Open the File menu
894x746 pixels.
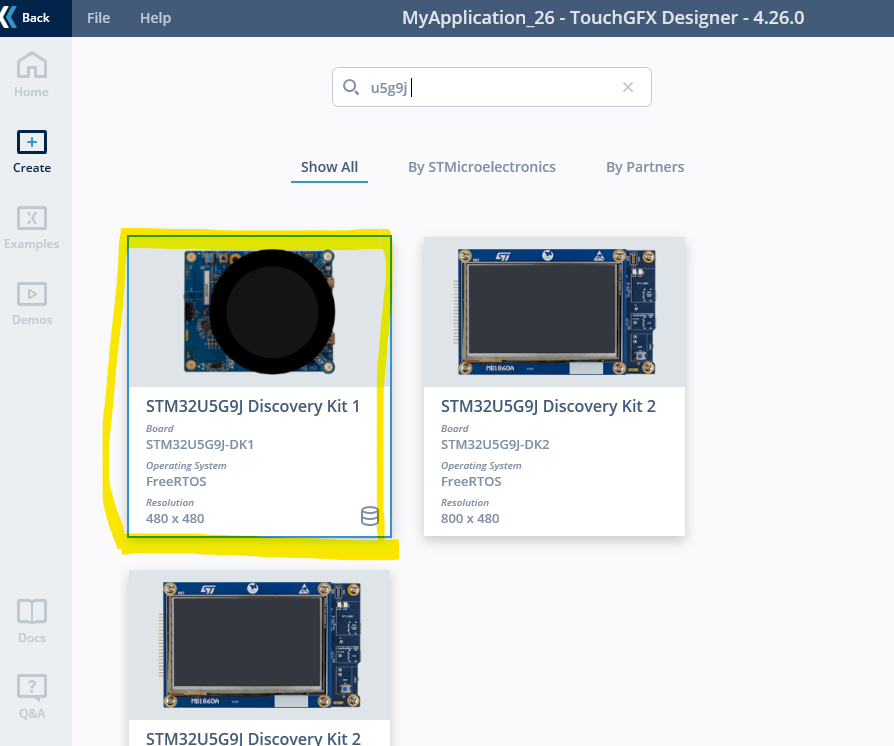point(97,17)
